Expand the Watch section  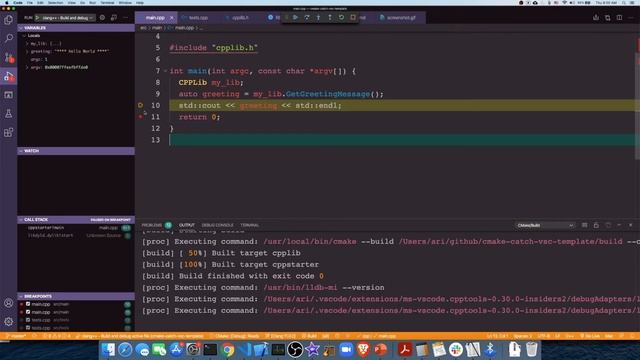point(76,151)
